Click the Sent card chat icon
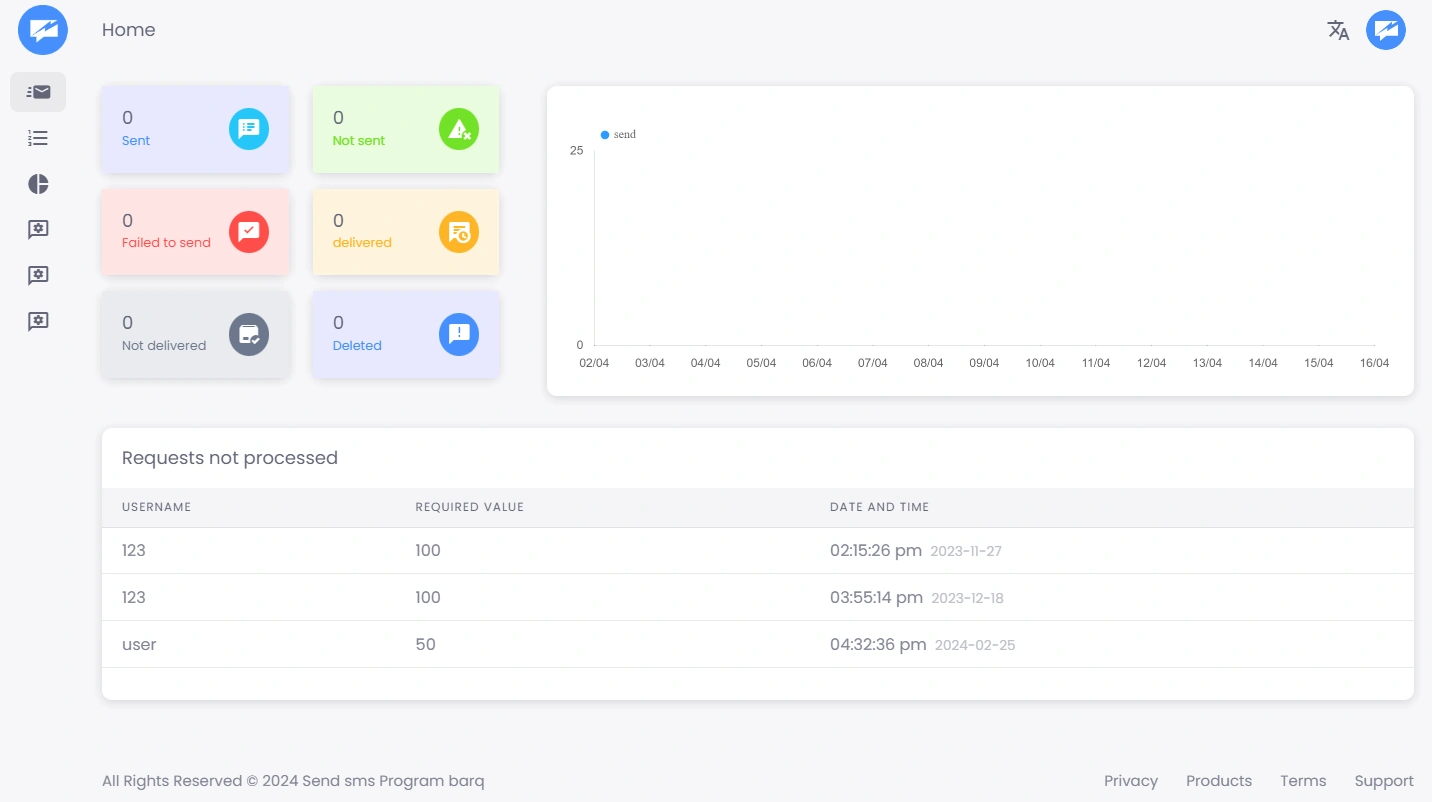 249,129
